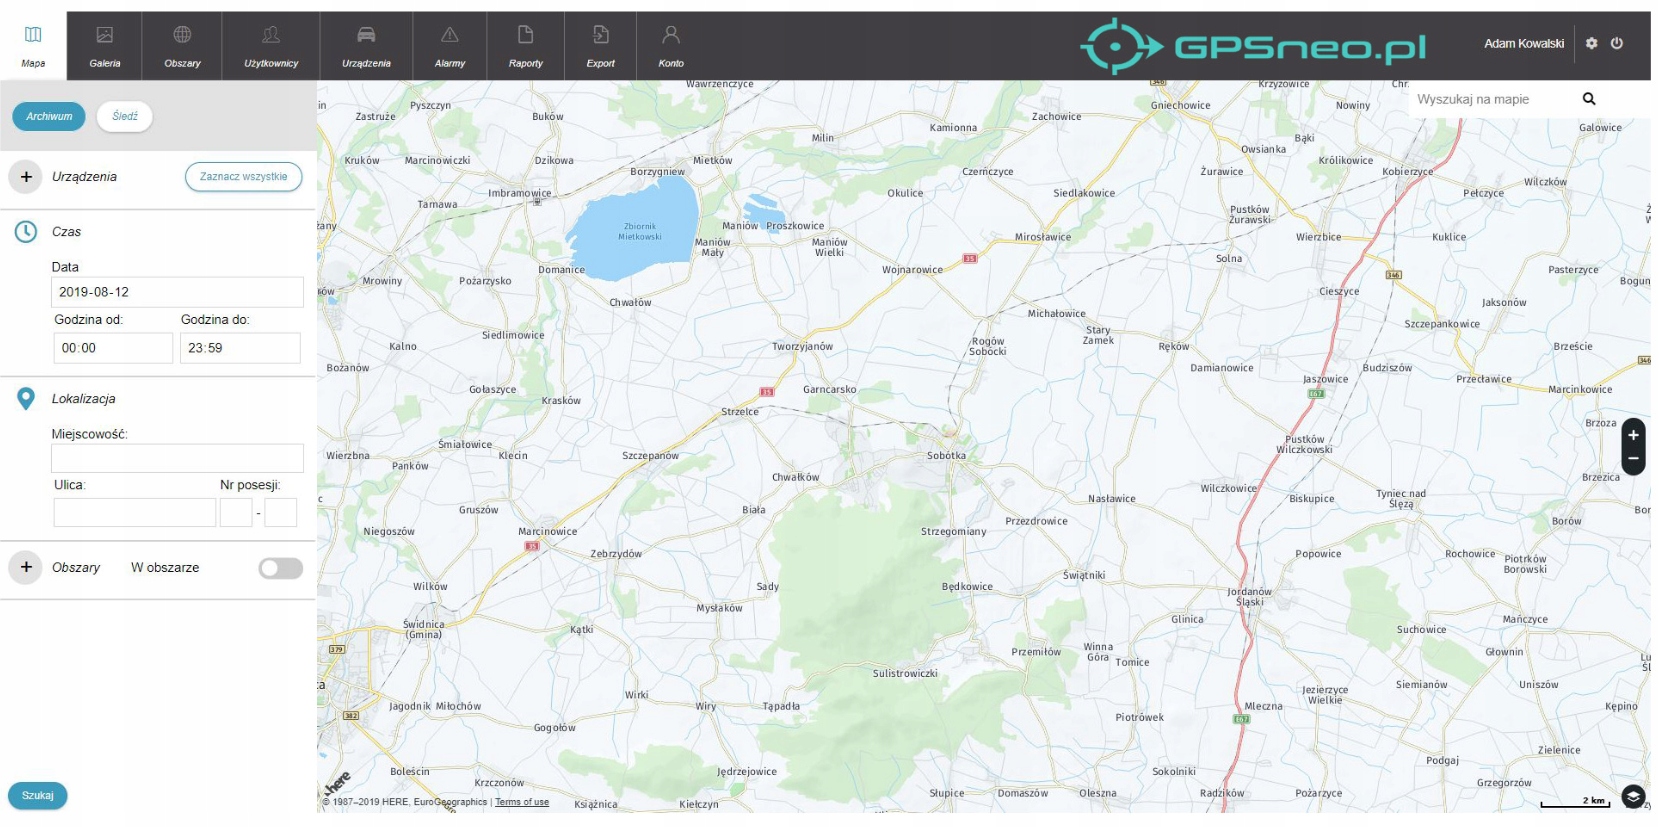Click the Sobótka town label
Viewport: 1659px width, 827px height.
(946, 456)
